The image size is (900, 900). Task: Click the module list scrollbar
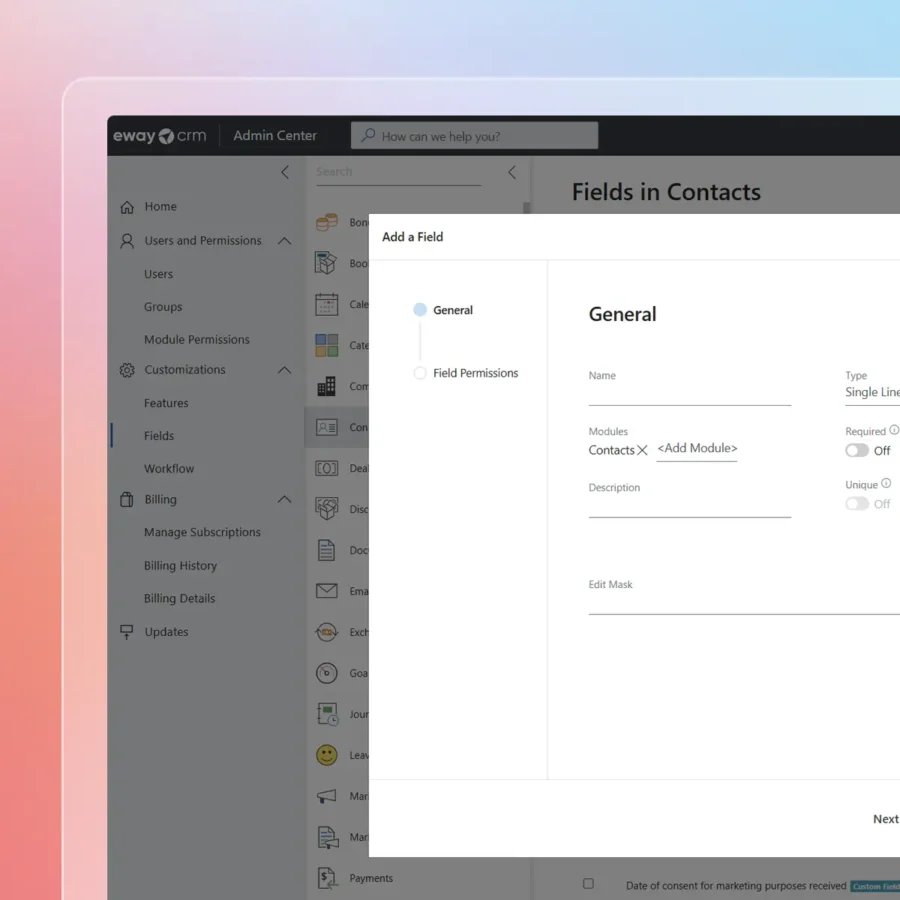(x=526, y=207)
